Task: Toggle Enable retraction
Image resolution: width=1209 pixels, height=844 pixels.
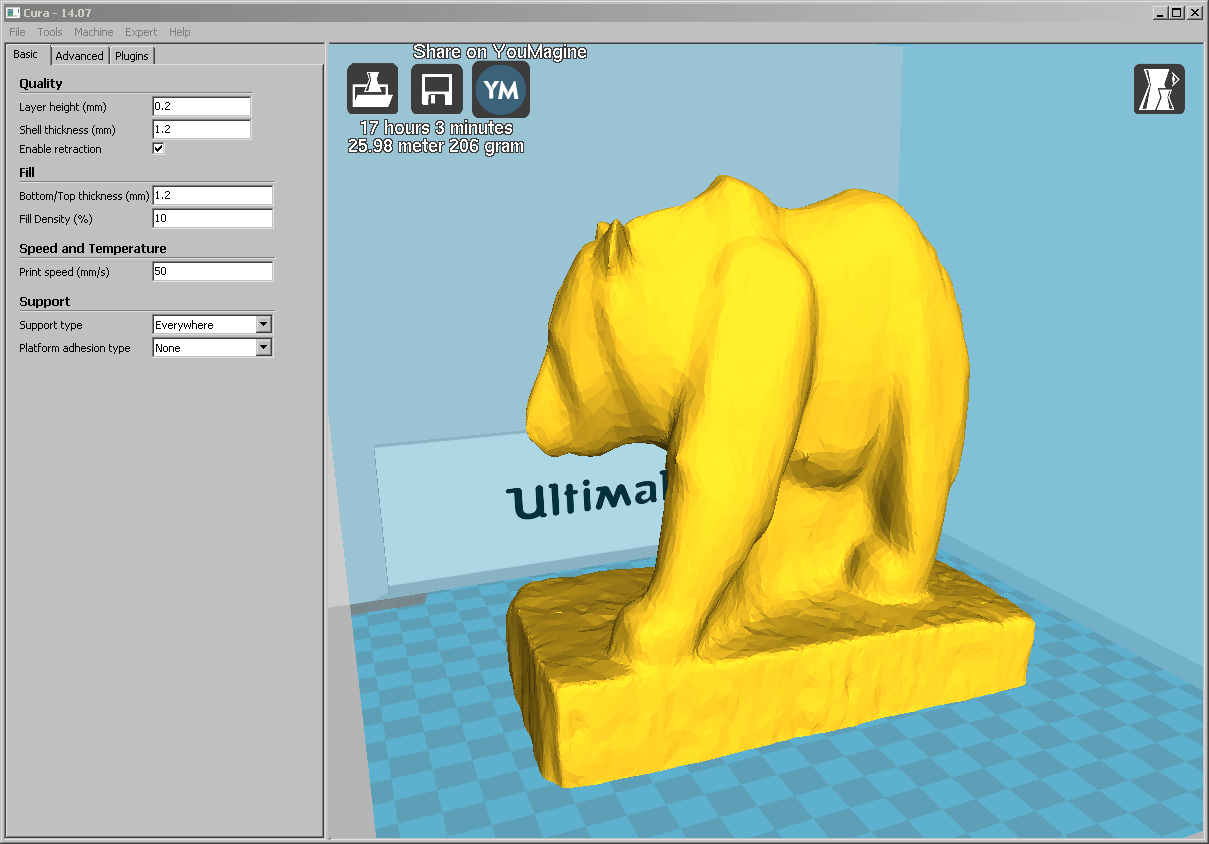Action: pyautogui.click(x=158, y=148)
